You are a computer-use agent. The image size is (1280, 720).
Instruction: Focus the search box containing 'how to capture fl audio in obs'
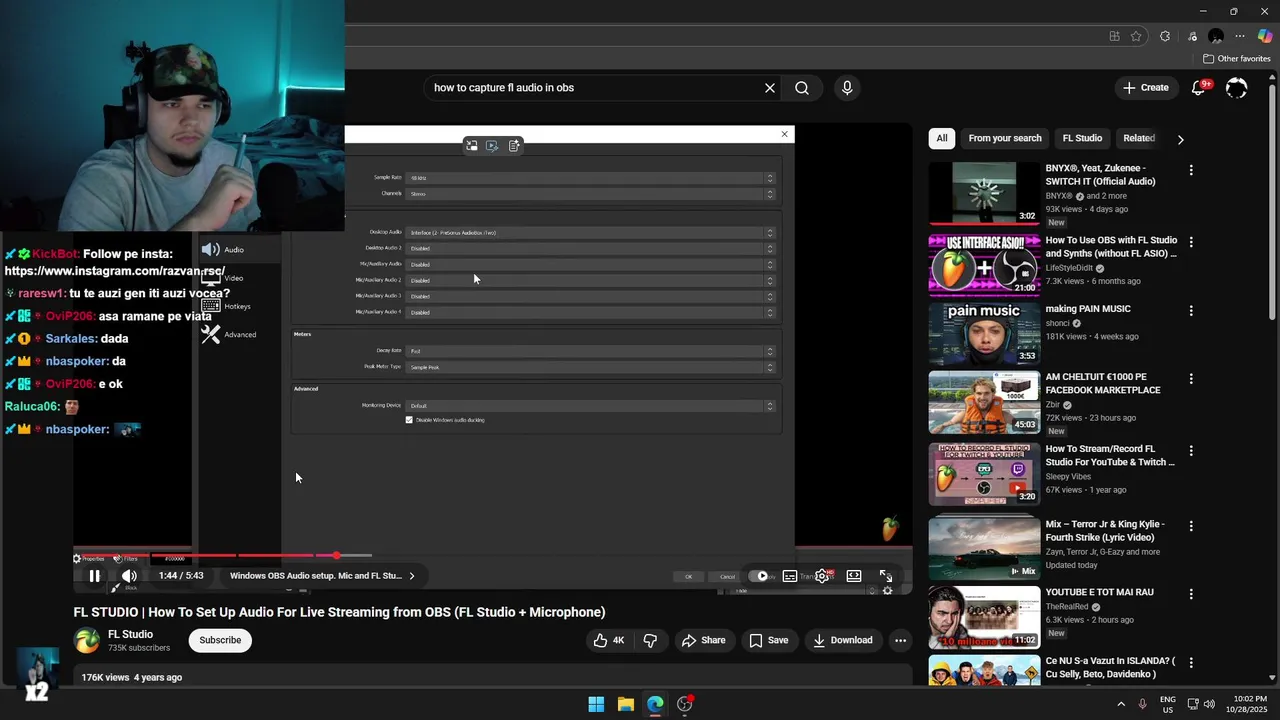click(594, 88)
